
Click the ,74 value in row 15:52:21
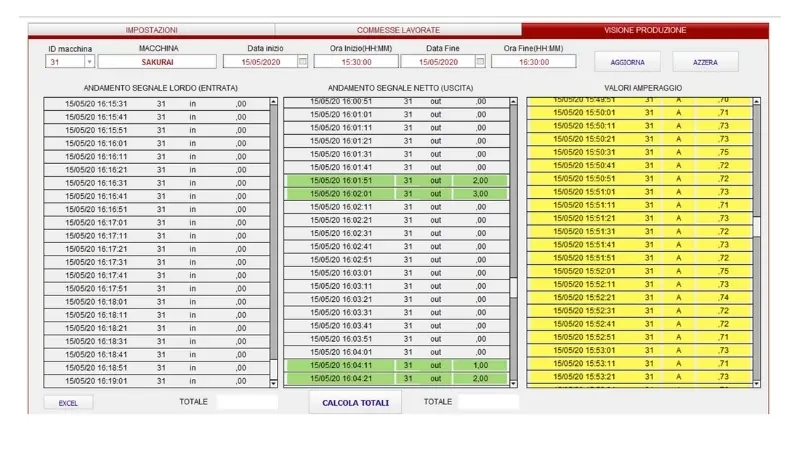(723, 297)
